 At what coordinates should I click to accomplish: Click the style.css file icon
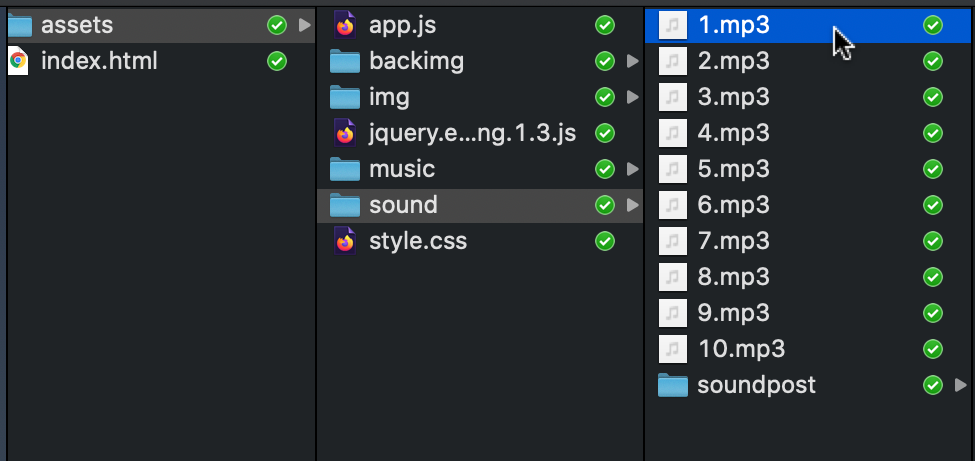[345, 241]
